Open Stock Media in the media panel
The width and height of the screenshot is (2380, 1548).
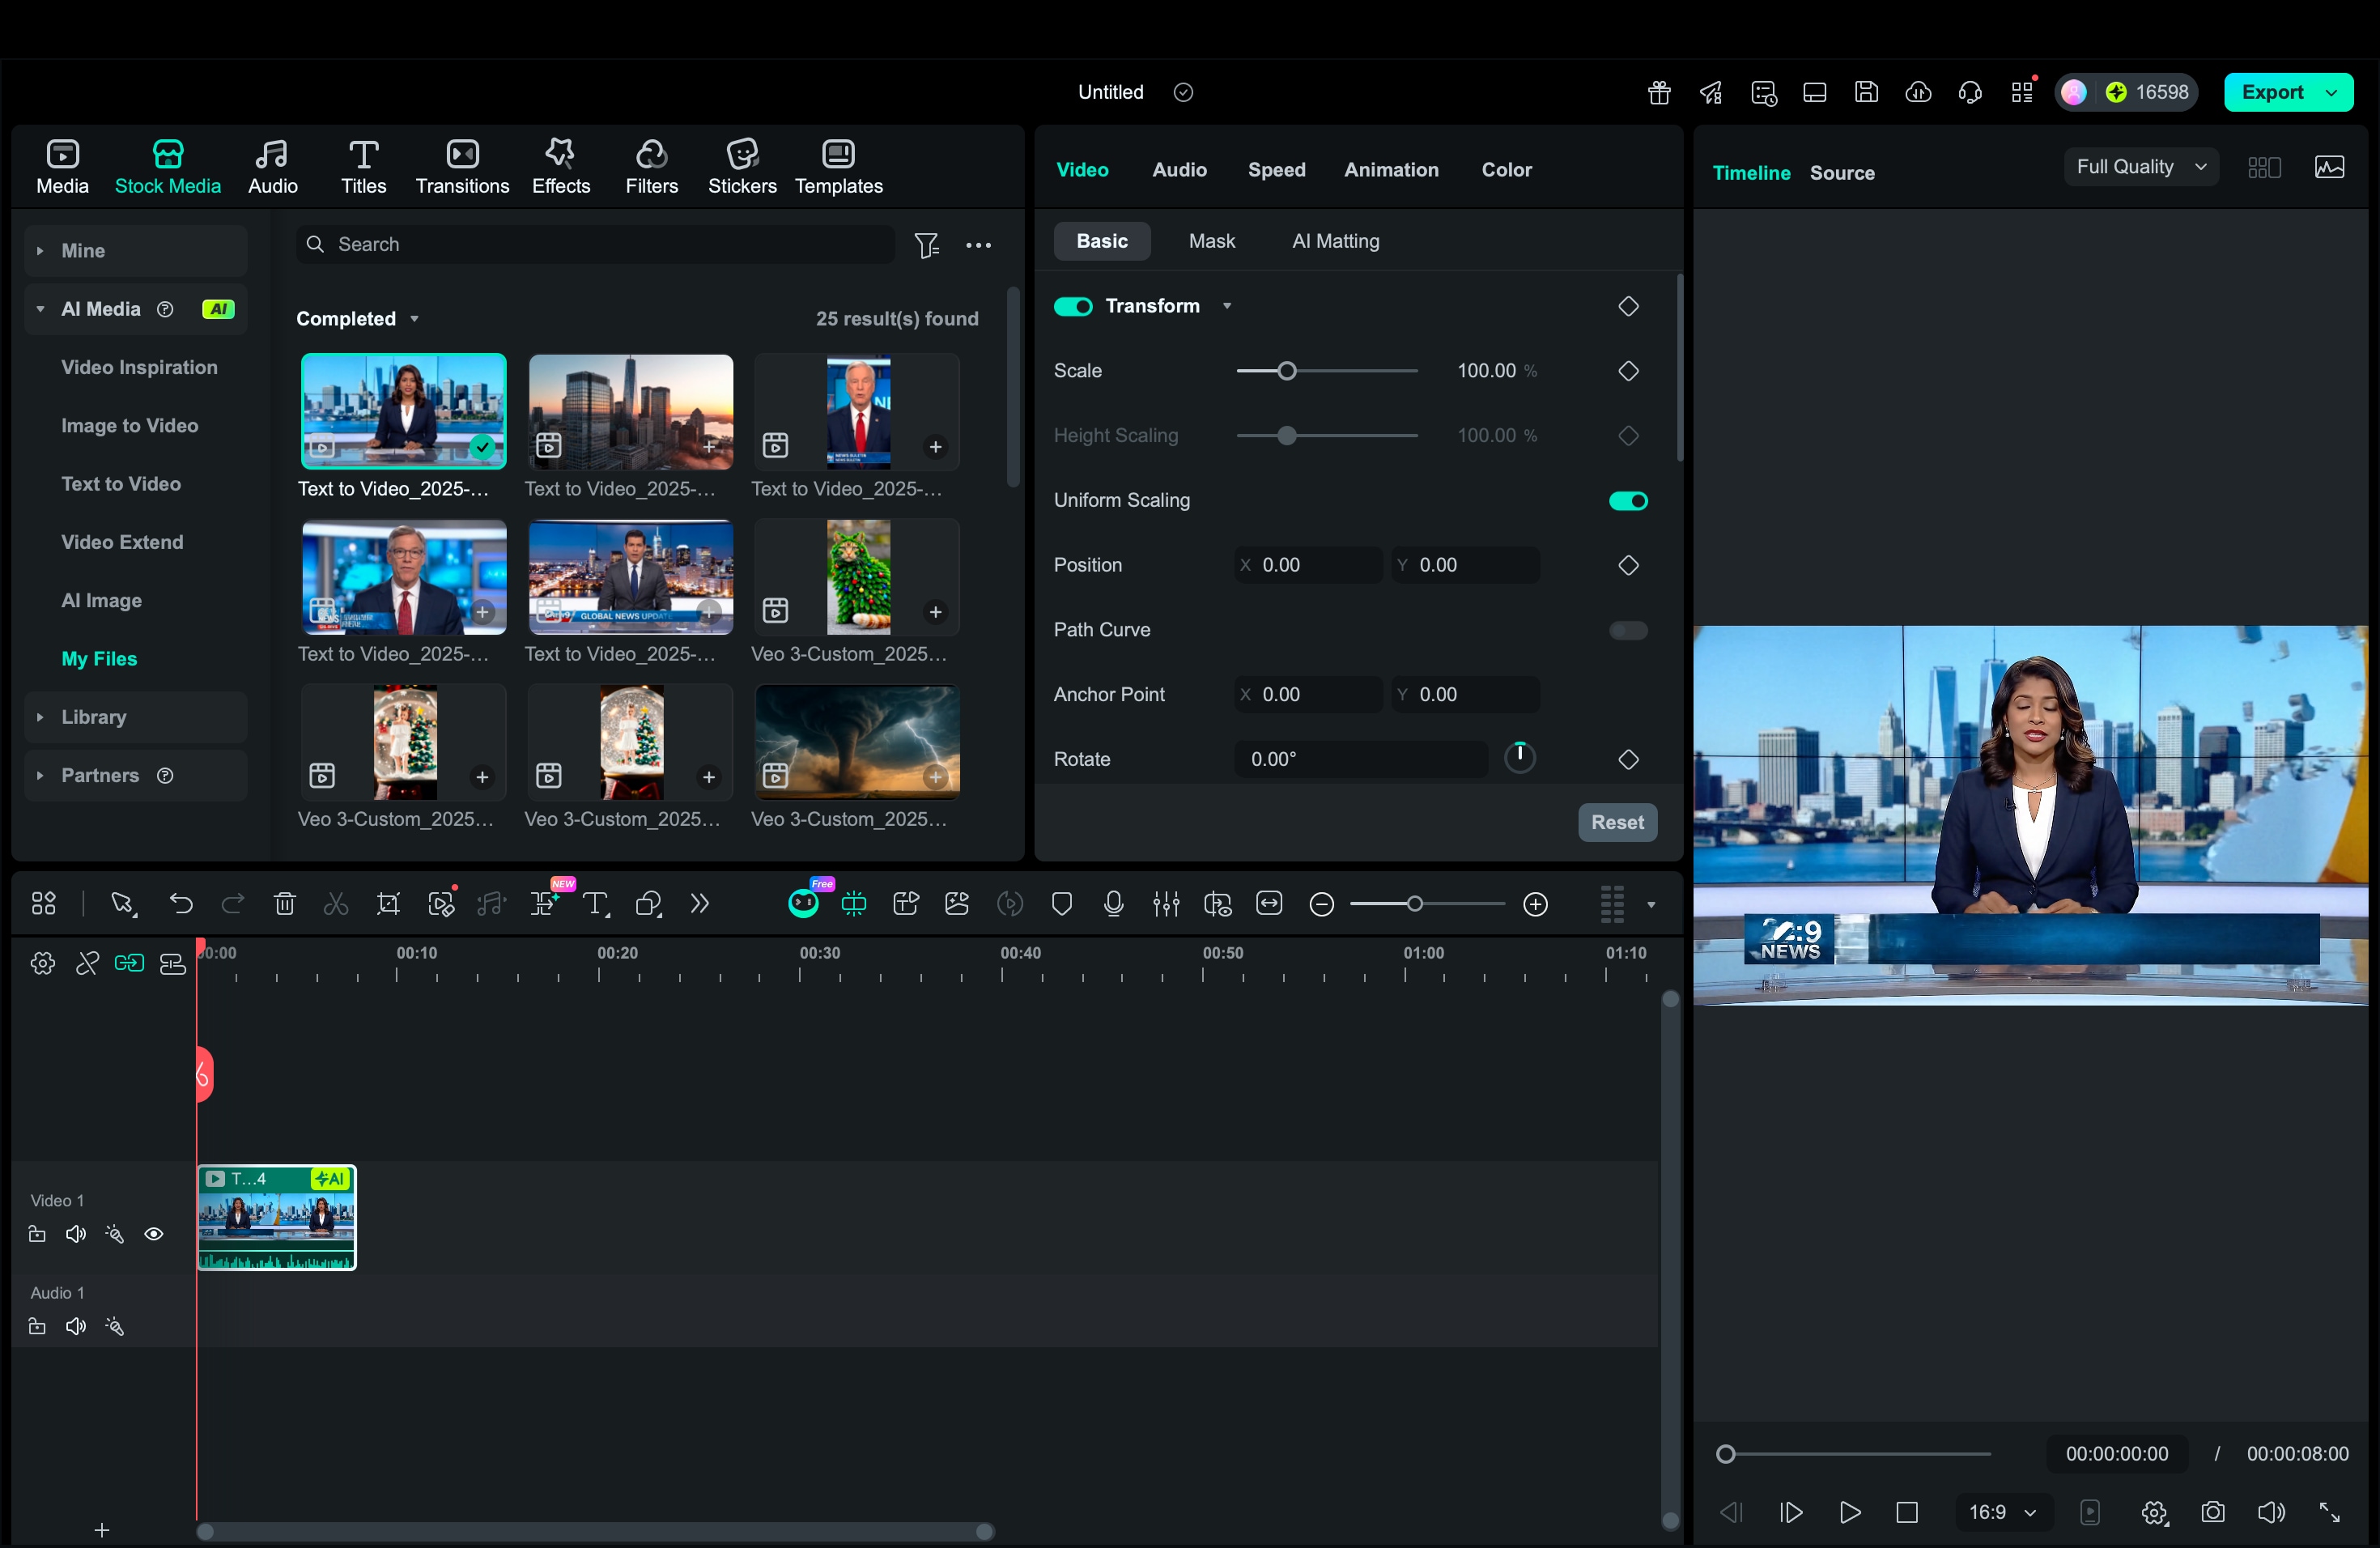pos(167,166)
